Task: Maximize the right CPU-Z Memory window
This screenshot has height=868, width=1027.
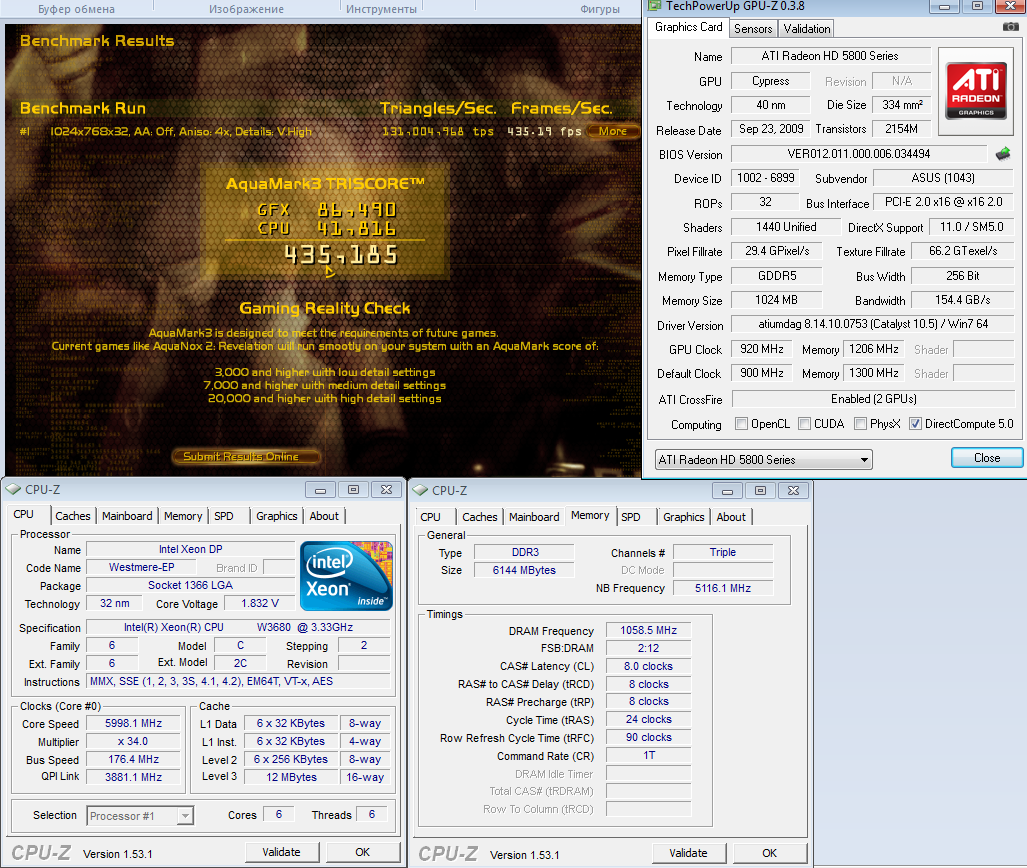Action: 760,491
